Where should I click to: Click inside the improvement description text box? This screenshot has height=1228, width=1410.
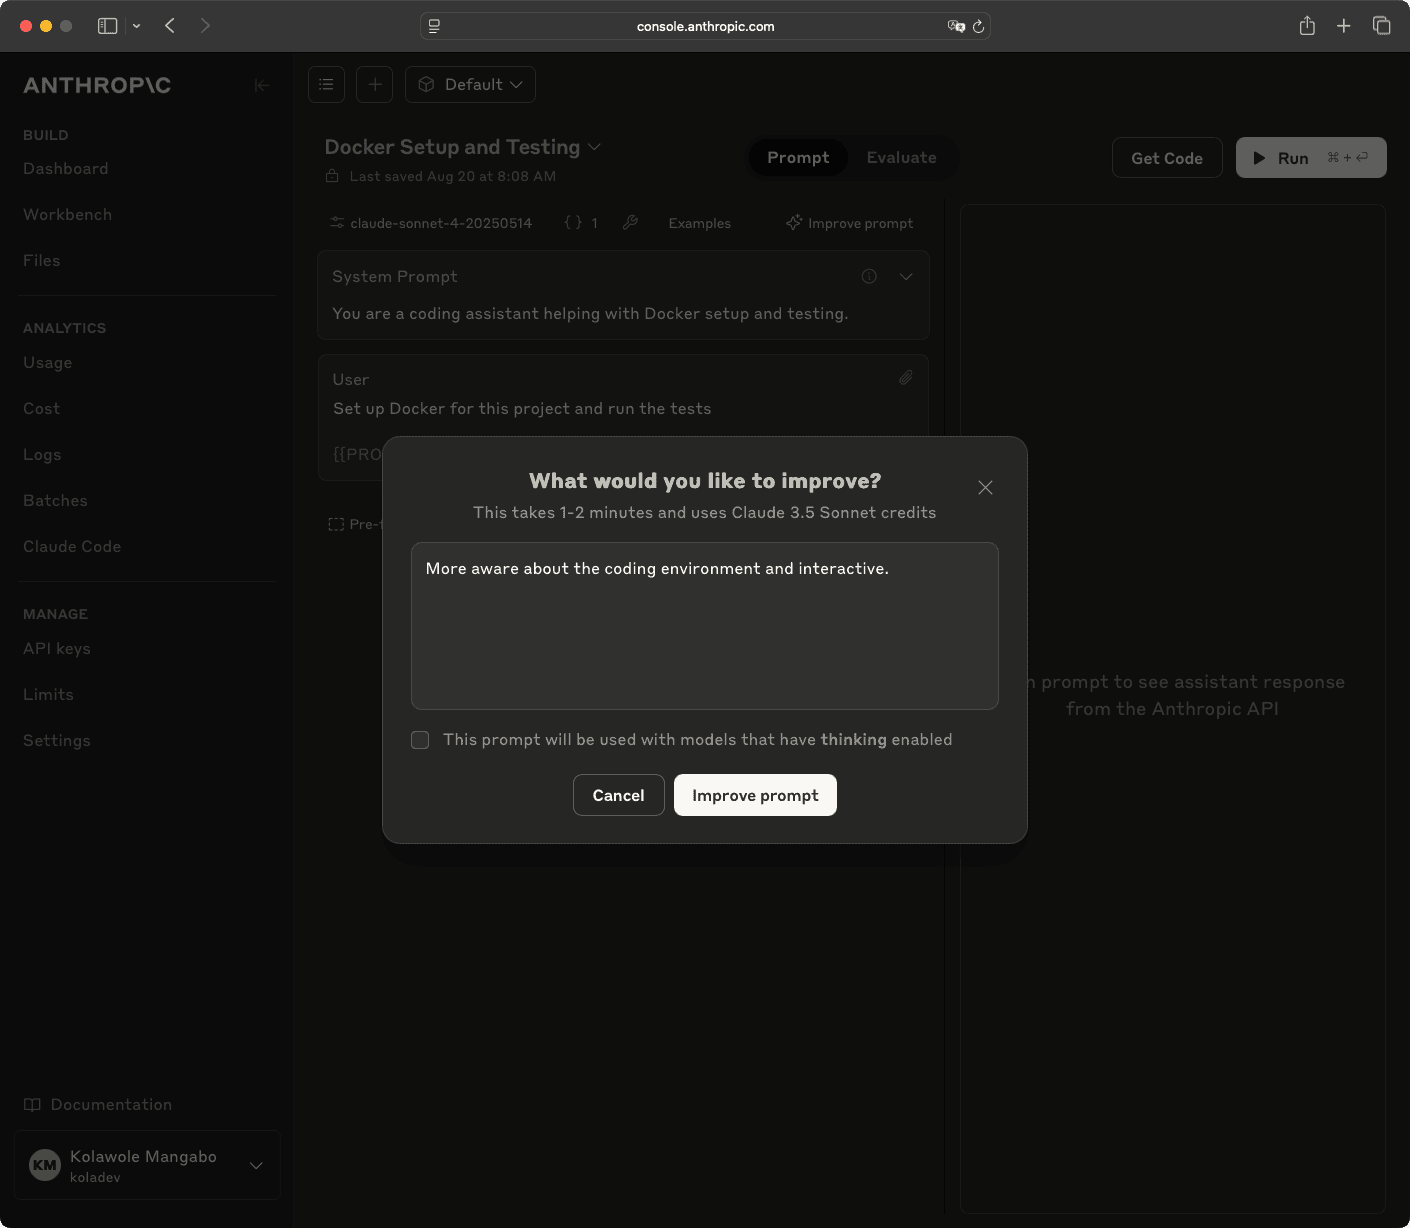[x=704, y=626]
